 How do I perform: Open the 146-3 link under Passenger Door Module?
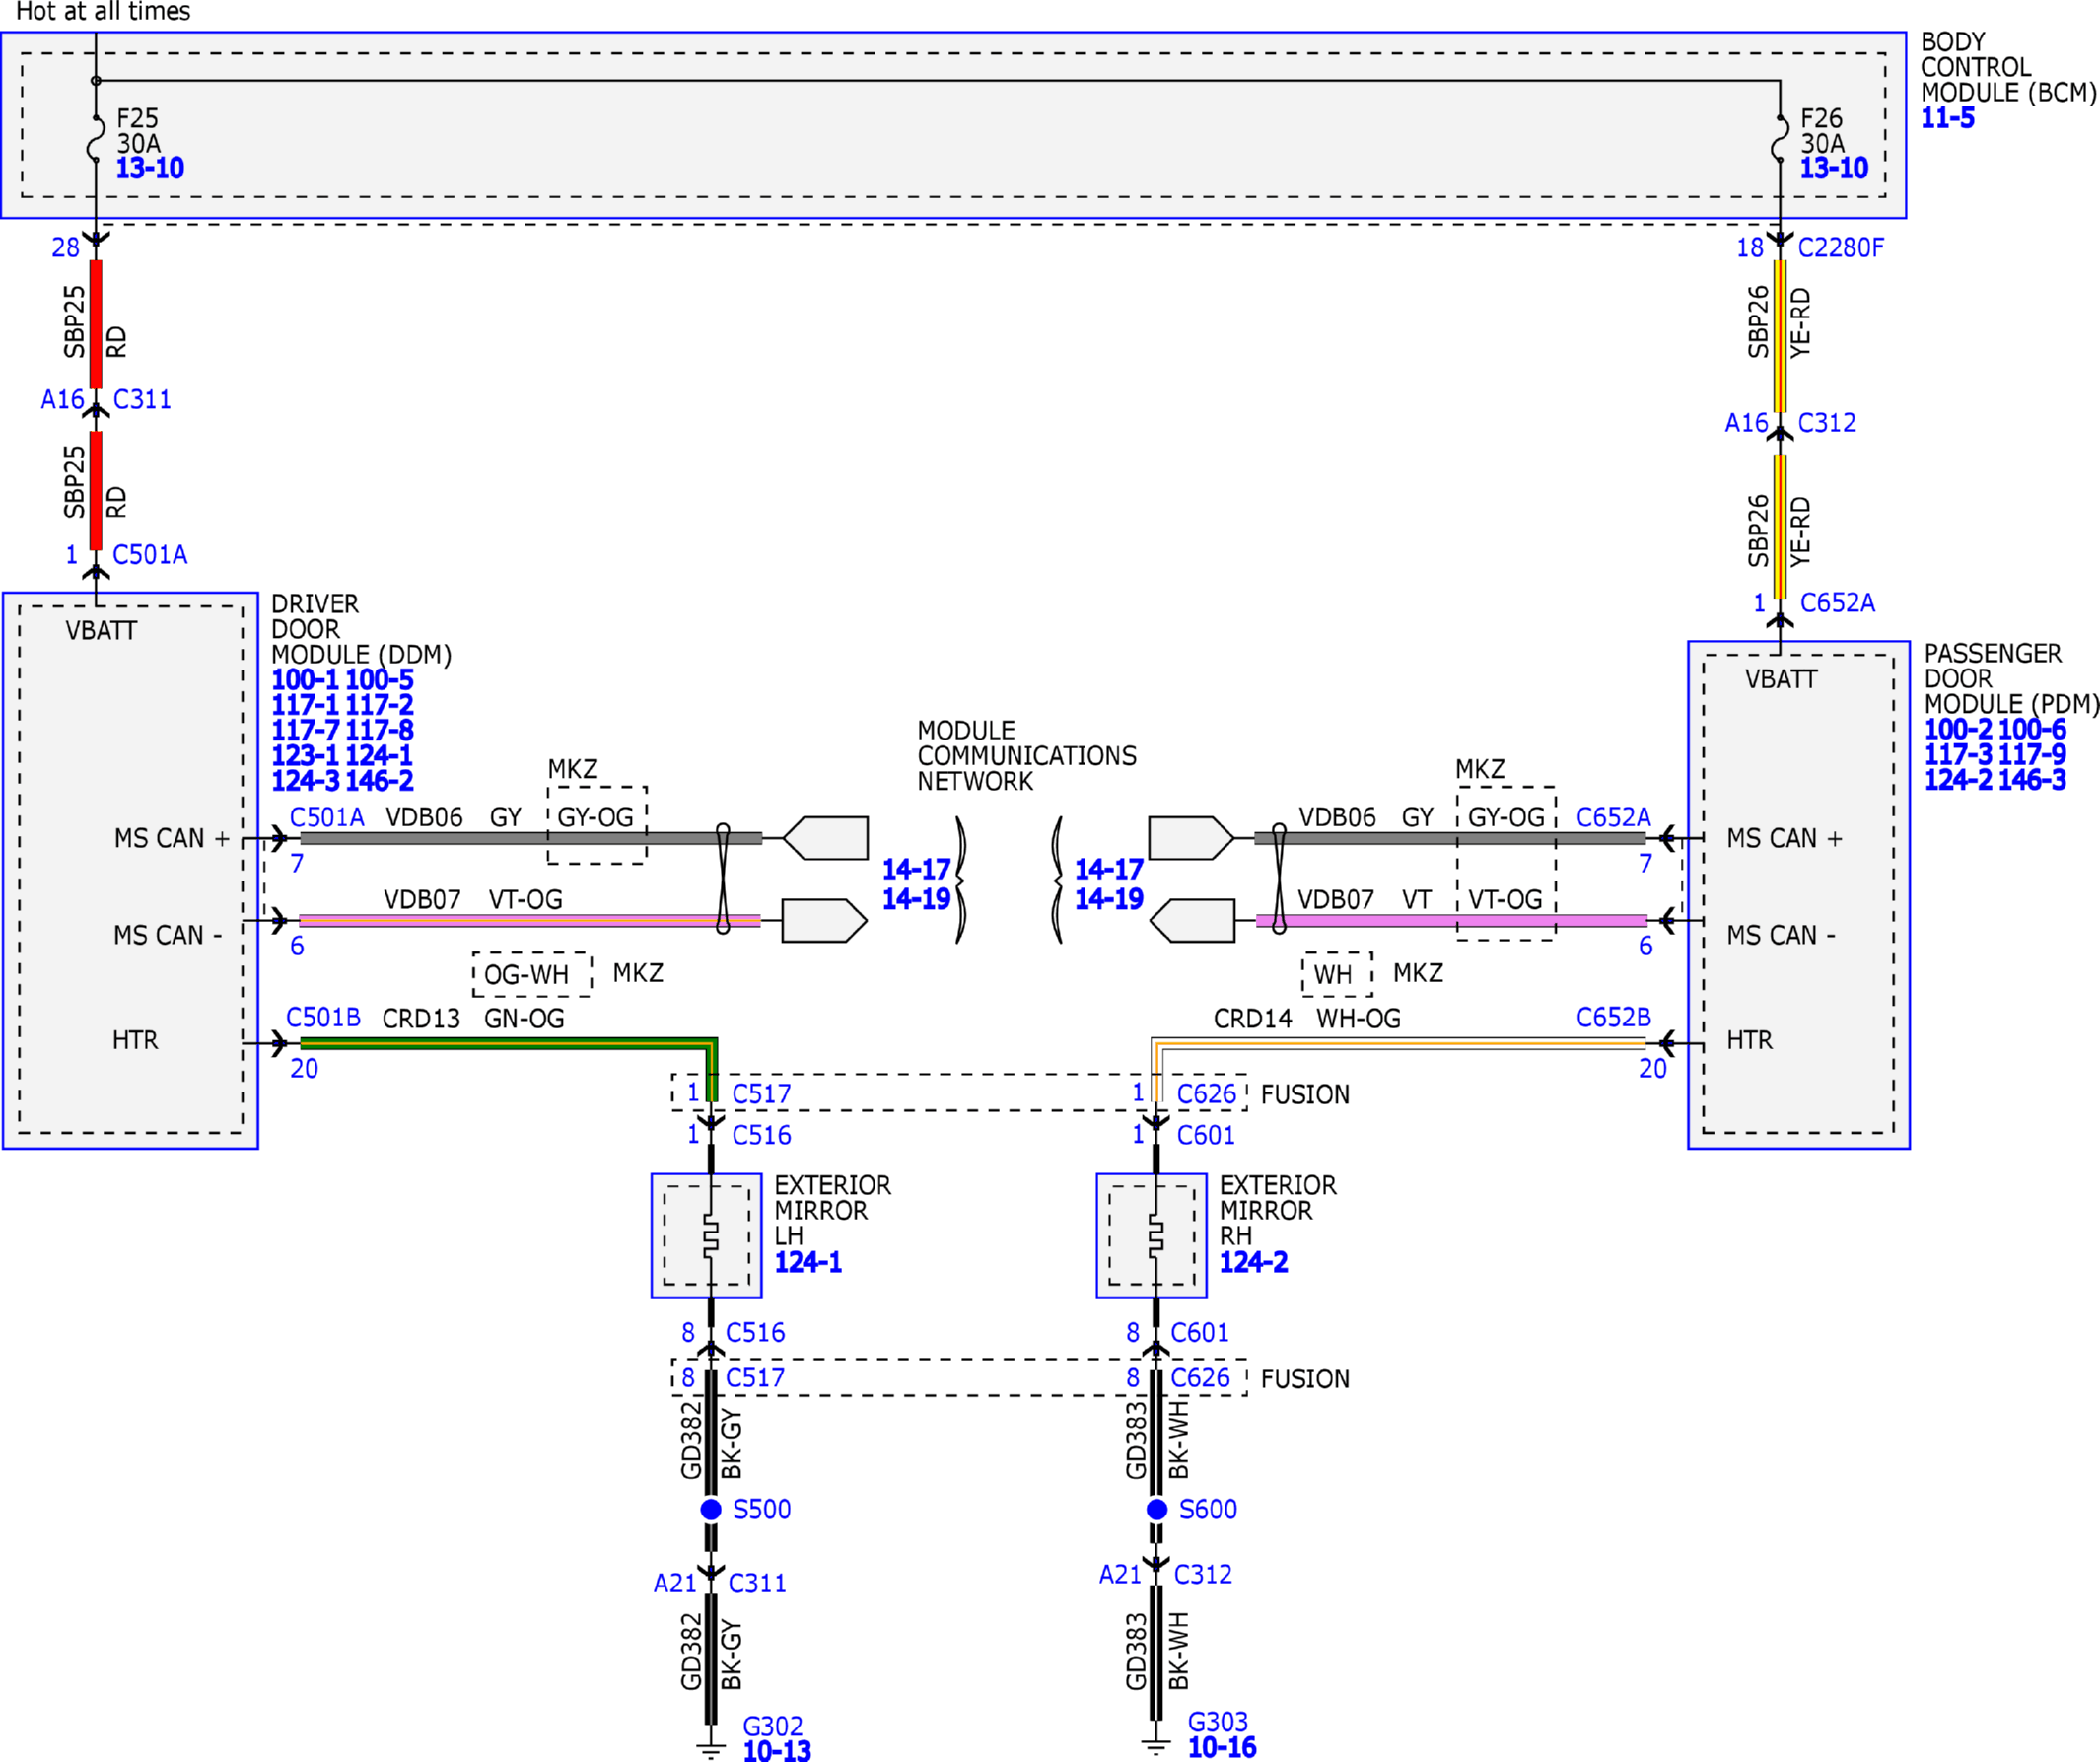pyautogui.click(x=2032, y=780)
